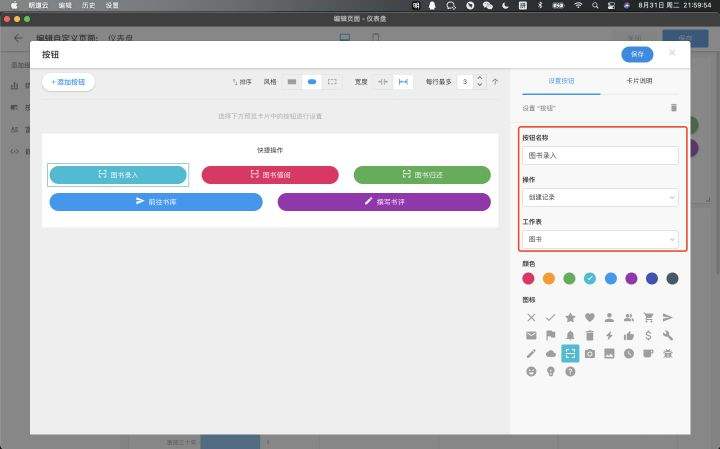Choose the orange color swatch
Image resolution: width=720 pixels, height=449 pixels.
pyautogui.click(x=548, y=278)
